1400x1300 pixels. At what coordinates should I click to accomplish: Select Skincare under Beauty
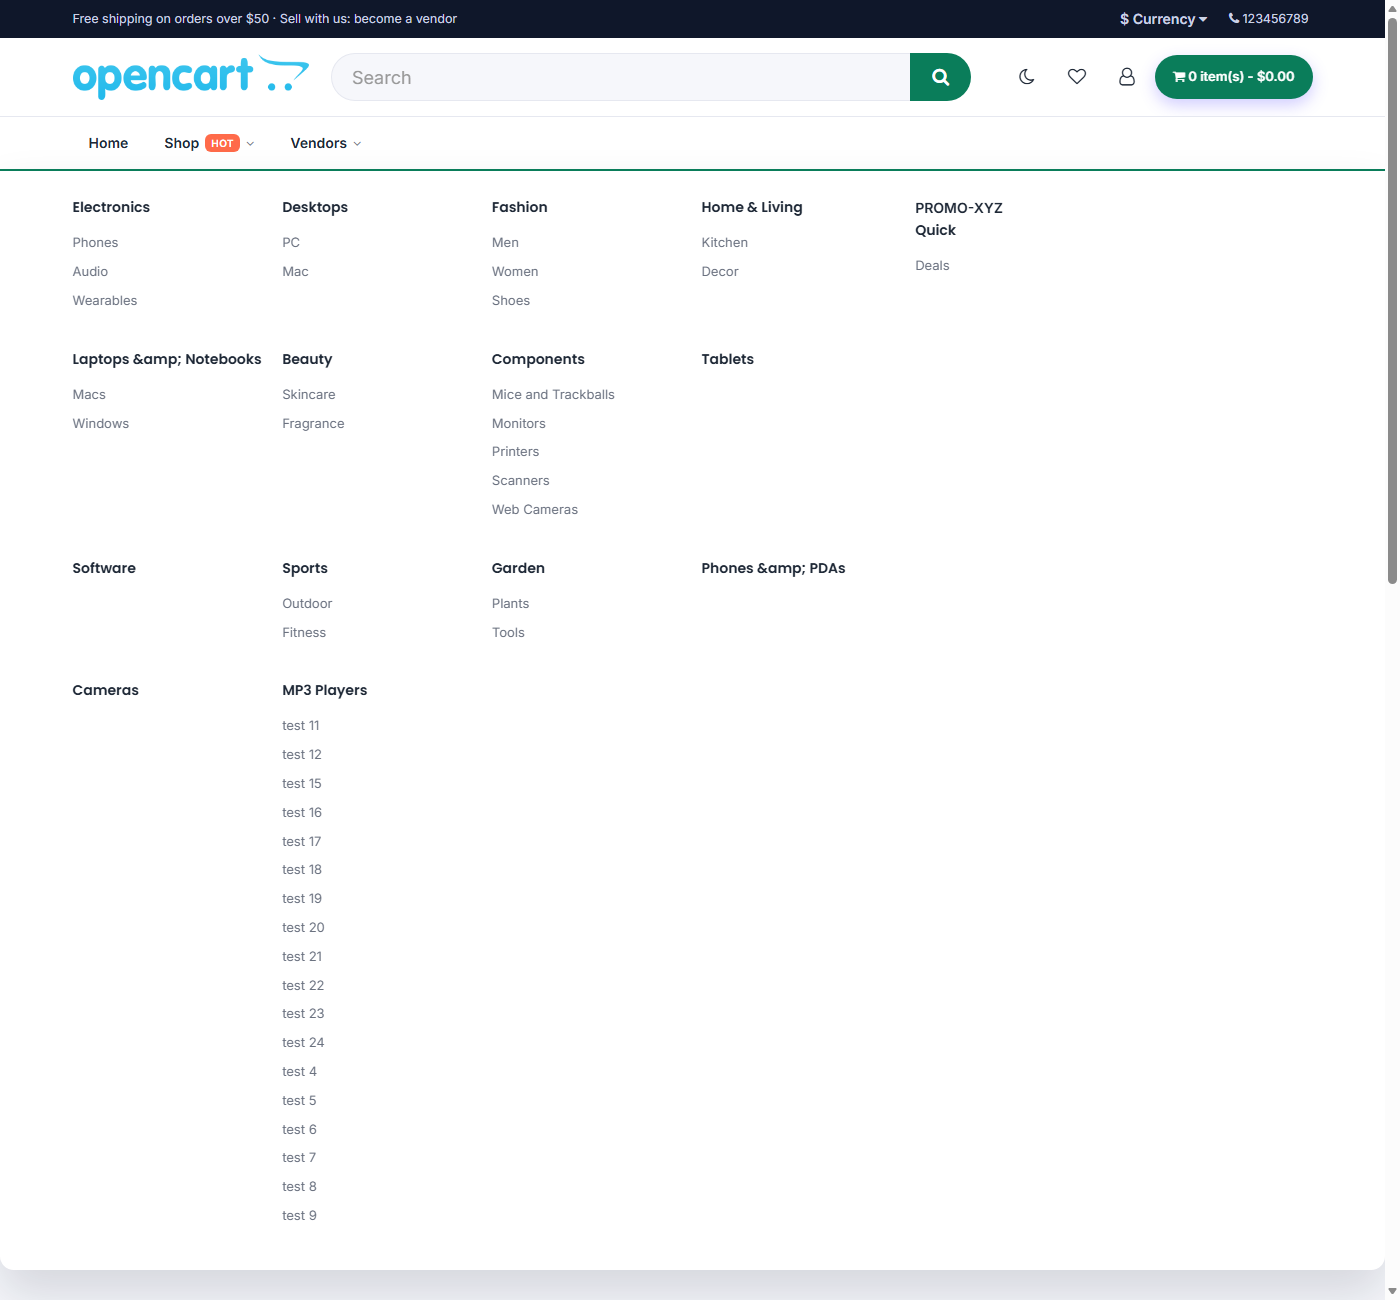point(309,394)
